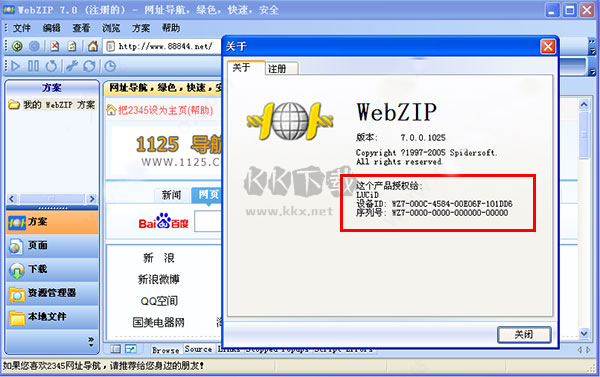The width and height of the screenshot is (600, 377).
Task: Click the 我的 WebZIP 方案 folder icon
Action: pos(14,104)
